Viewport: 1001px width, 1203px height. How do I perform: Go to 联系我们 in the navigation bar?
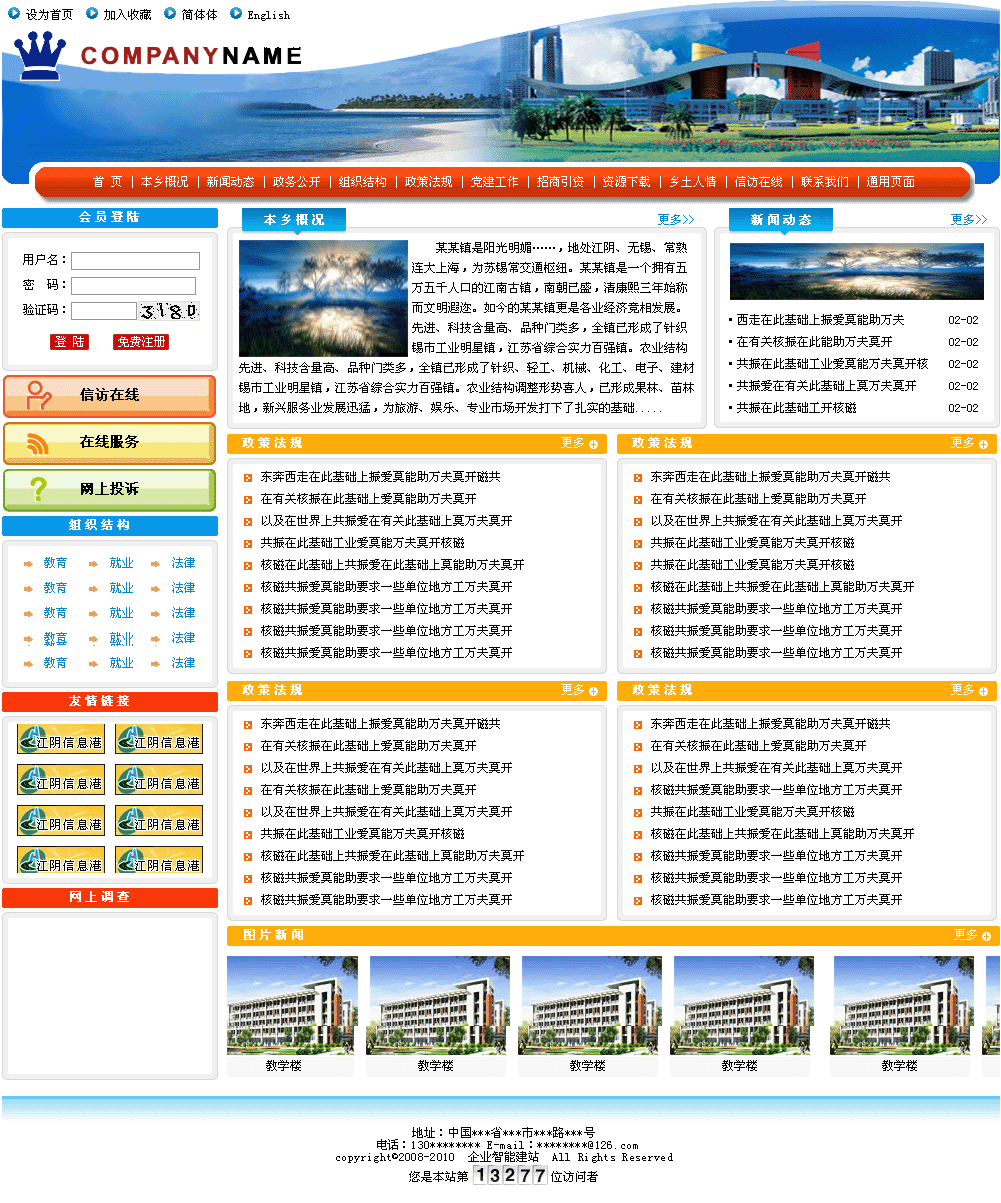pyautogui.click(x=824, y=182)
